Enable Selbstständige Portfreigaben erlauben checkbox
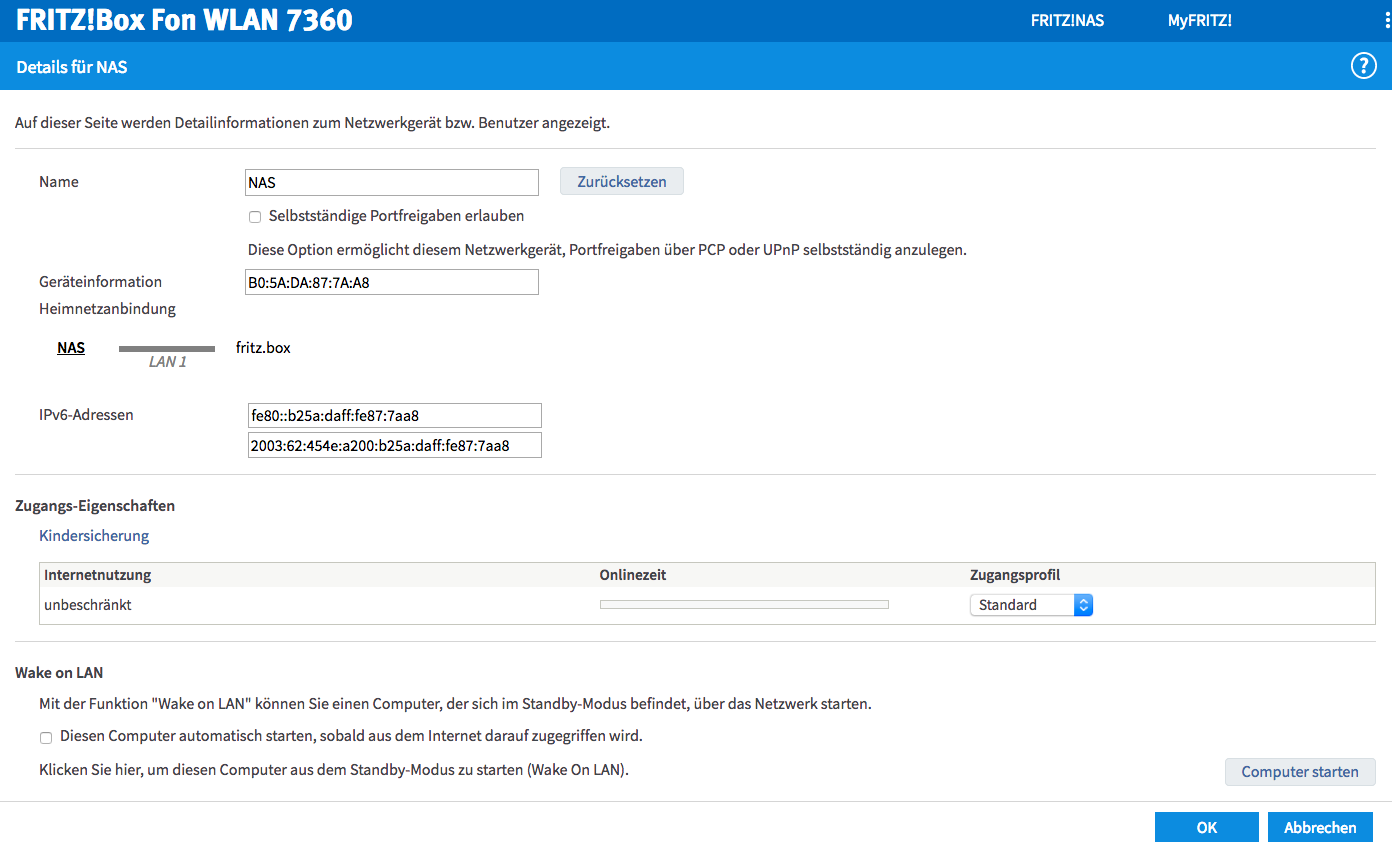Image resolution: width=1392 pixels, height=842 pixels. (255, 217)
